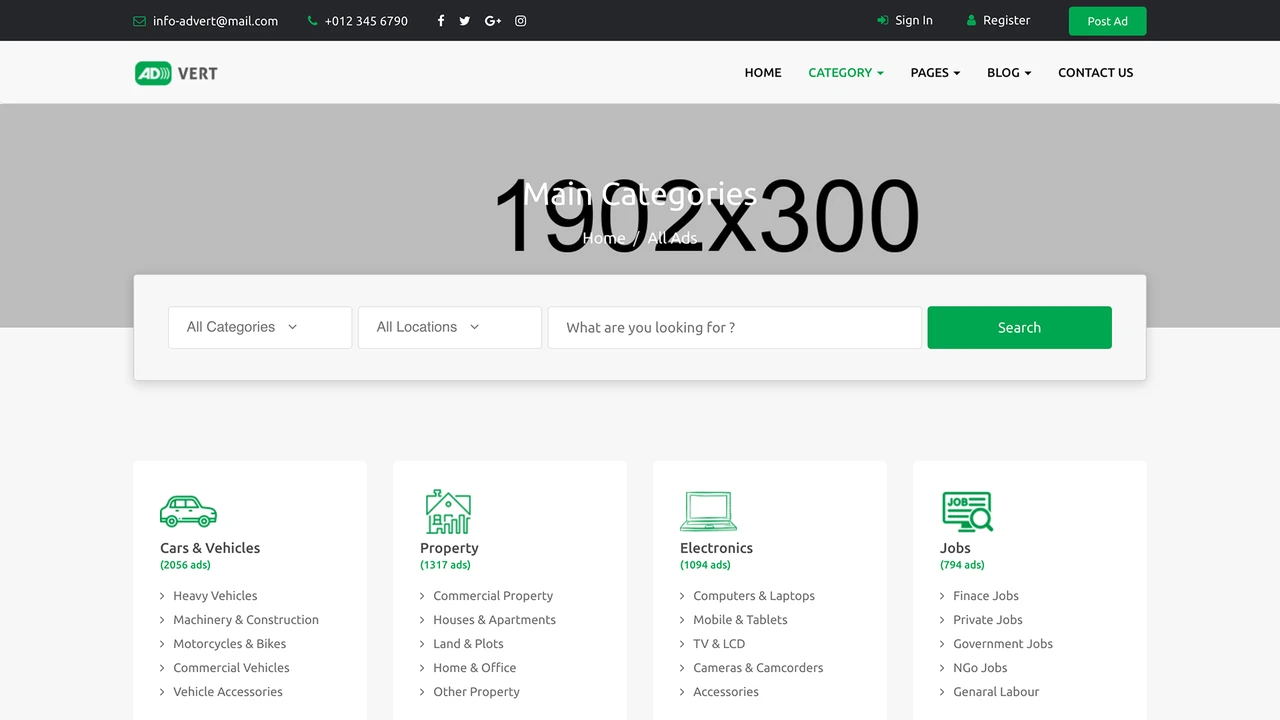The width and height of the screenshot is (1280, 720).
Task: Select Genaral Labour subcategory
Action: [996, 692]
